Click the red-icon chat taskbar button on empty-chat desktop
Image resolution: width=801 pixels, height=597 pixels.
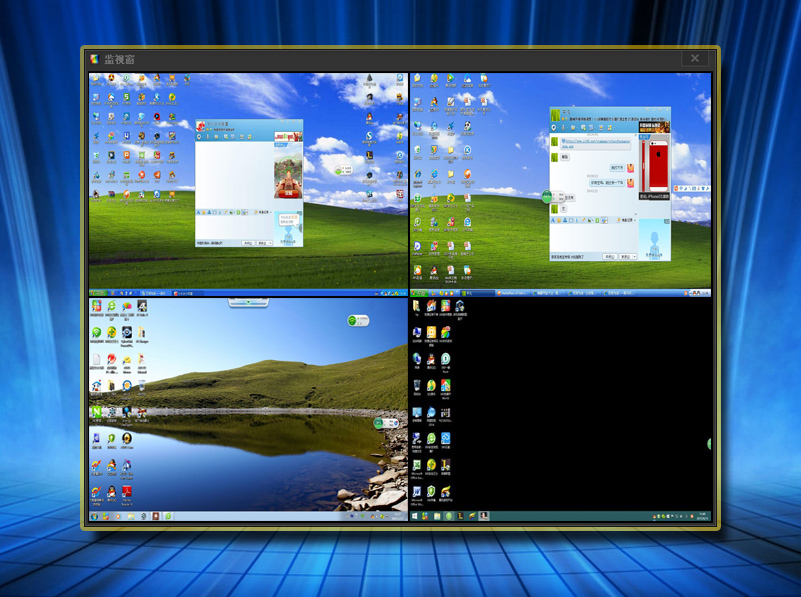[x=186, y=293]
